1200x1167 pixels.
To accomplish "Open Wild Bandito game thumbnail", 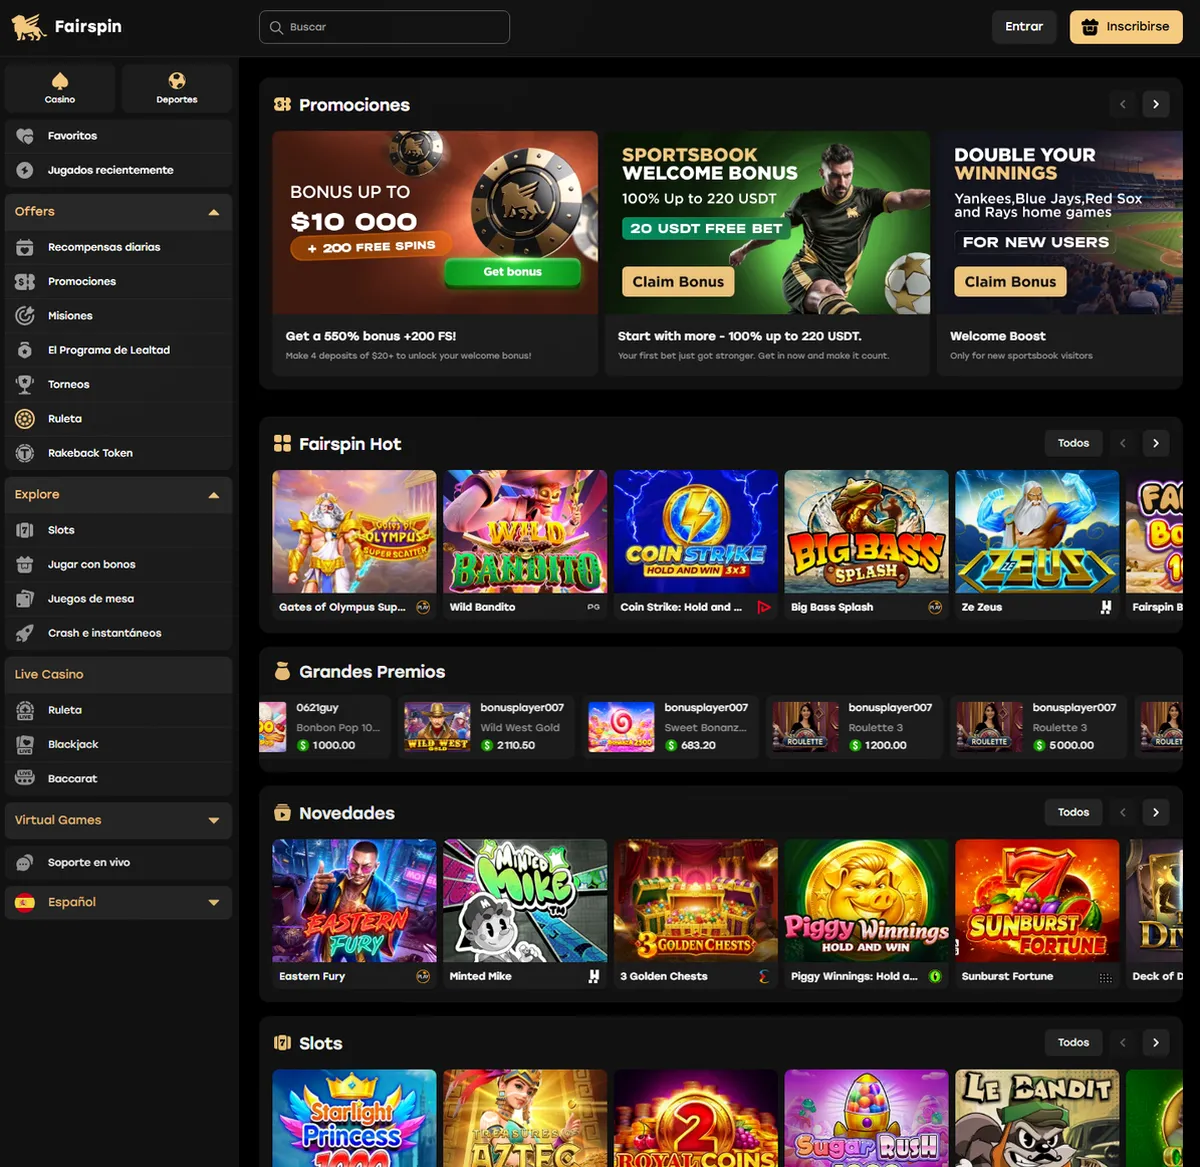I will click(525, 532).
